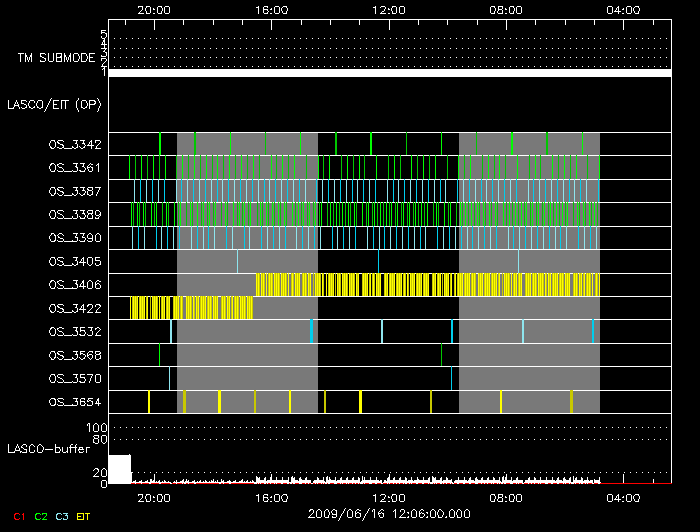Click the TM SUBMODE label
The width and height of the screenshot is (700, 532).
pos(55,58)
